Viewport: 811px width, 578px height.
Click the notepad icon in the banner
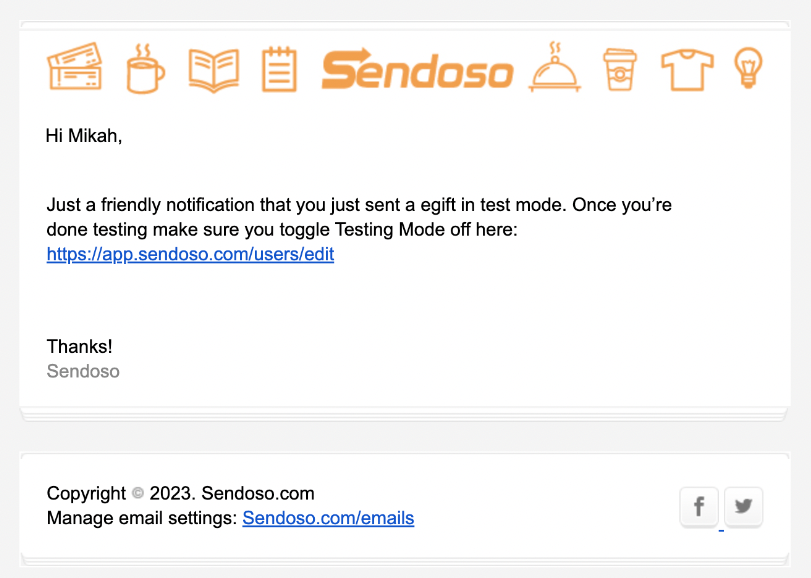[x=279, y=70]
